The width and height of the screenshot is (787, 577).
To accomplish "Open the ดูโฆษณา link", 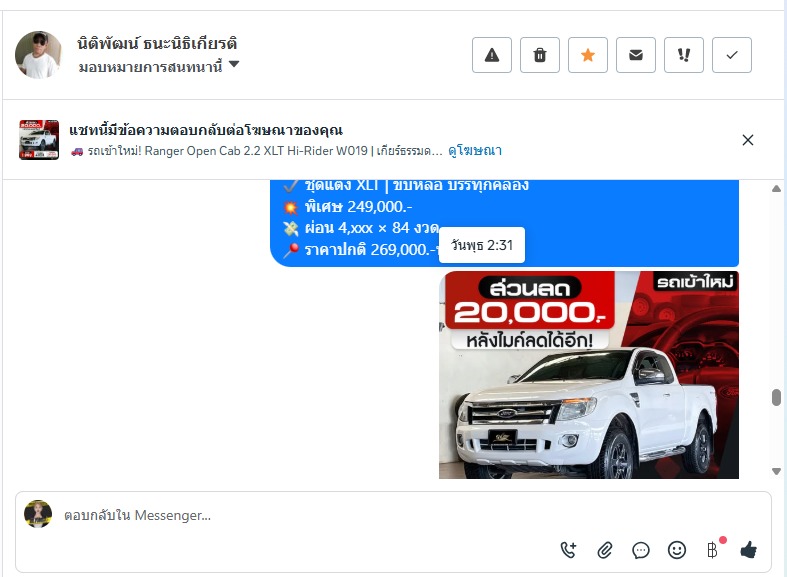I will 475,151.
